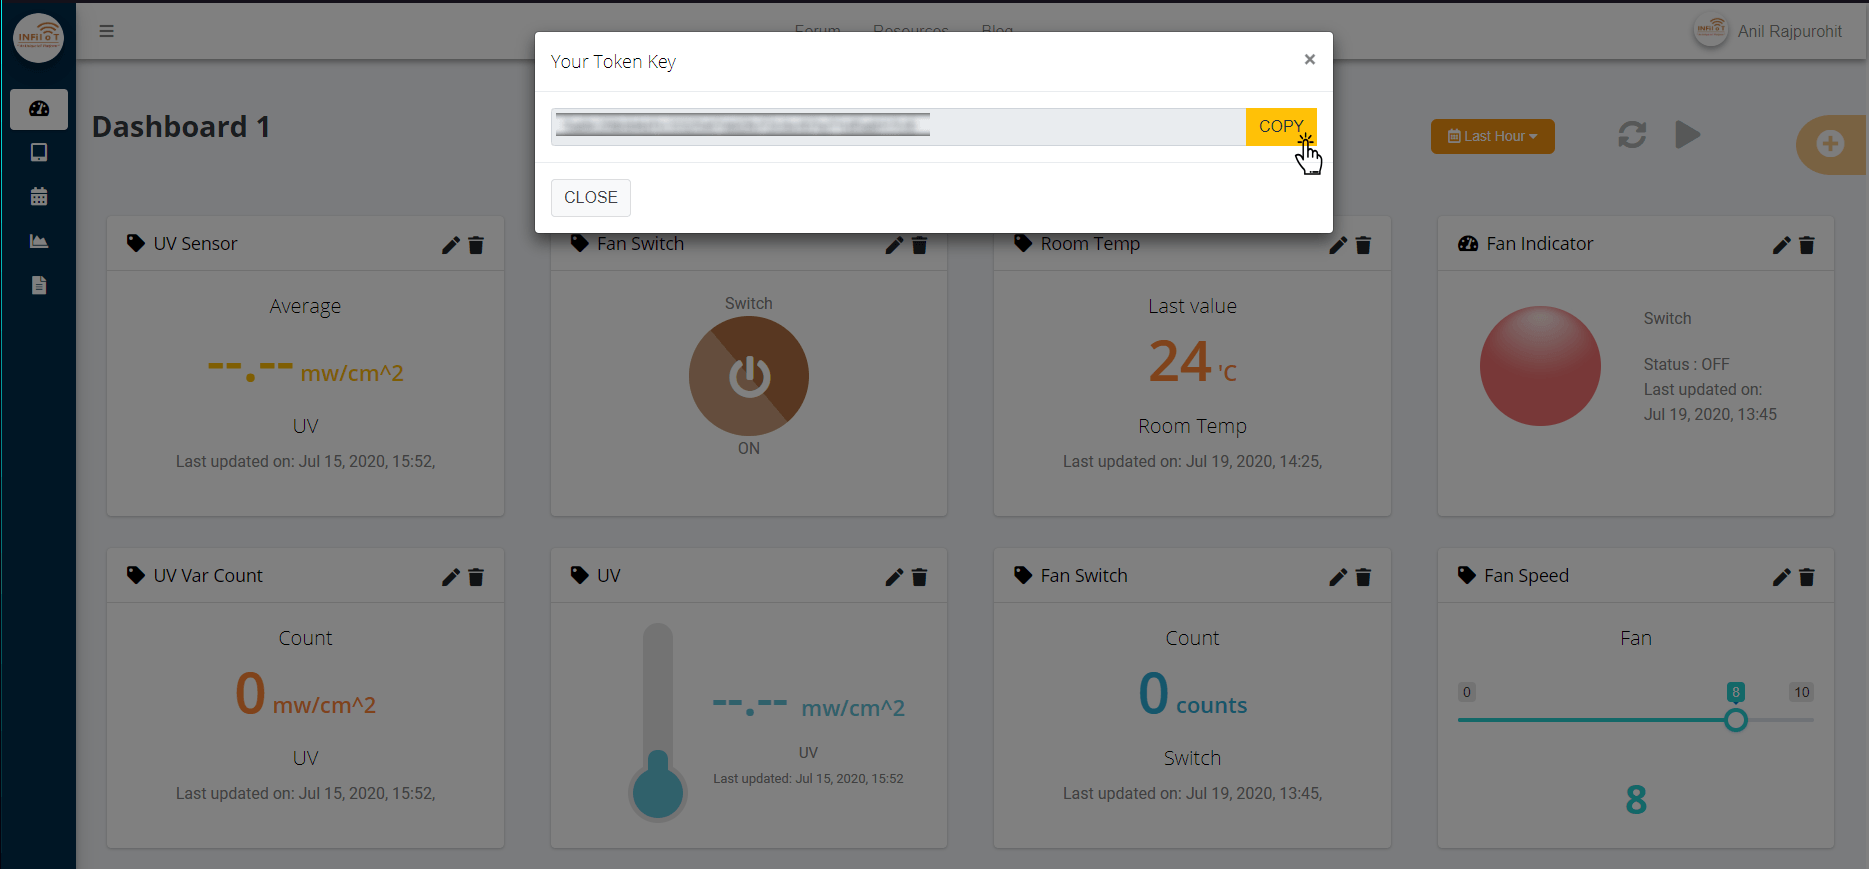Toggle the Fan Switch power button

coord(749,376)
